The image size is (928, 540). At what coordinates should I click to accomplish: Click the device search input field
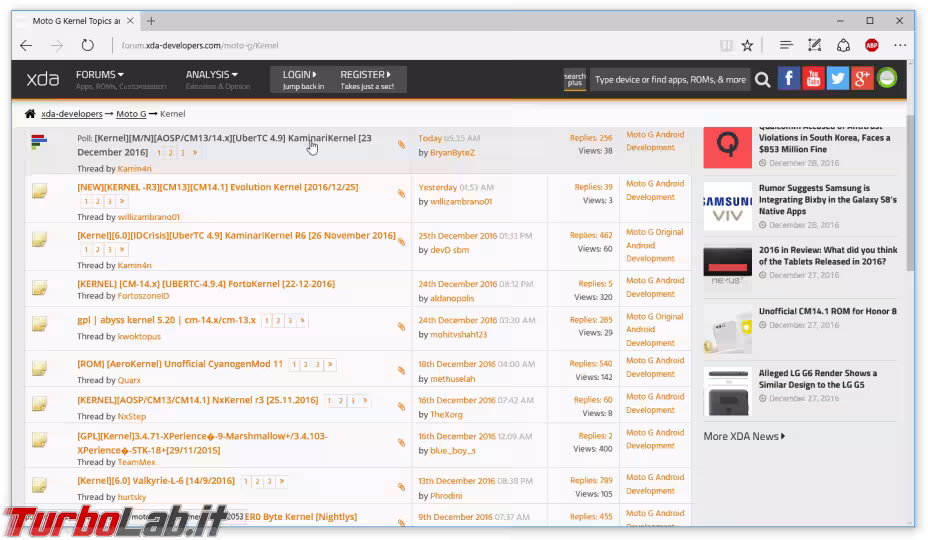point(670,79)
